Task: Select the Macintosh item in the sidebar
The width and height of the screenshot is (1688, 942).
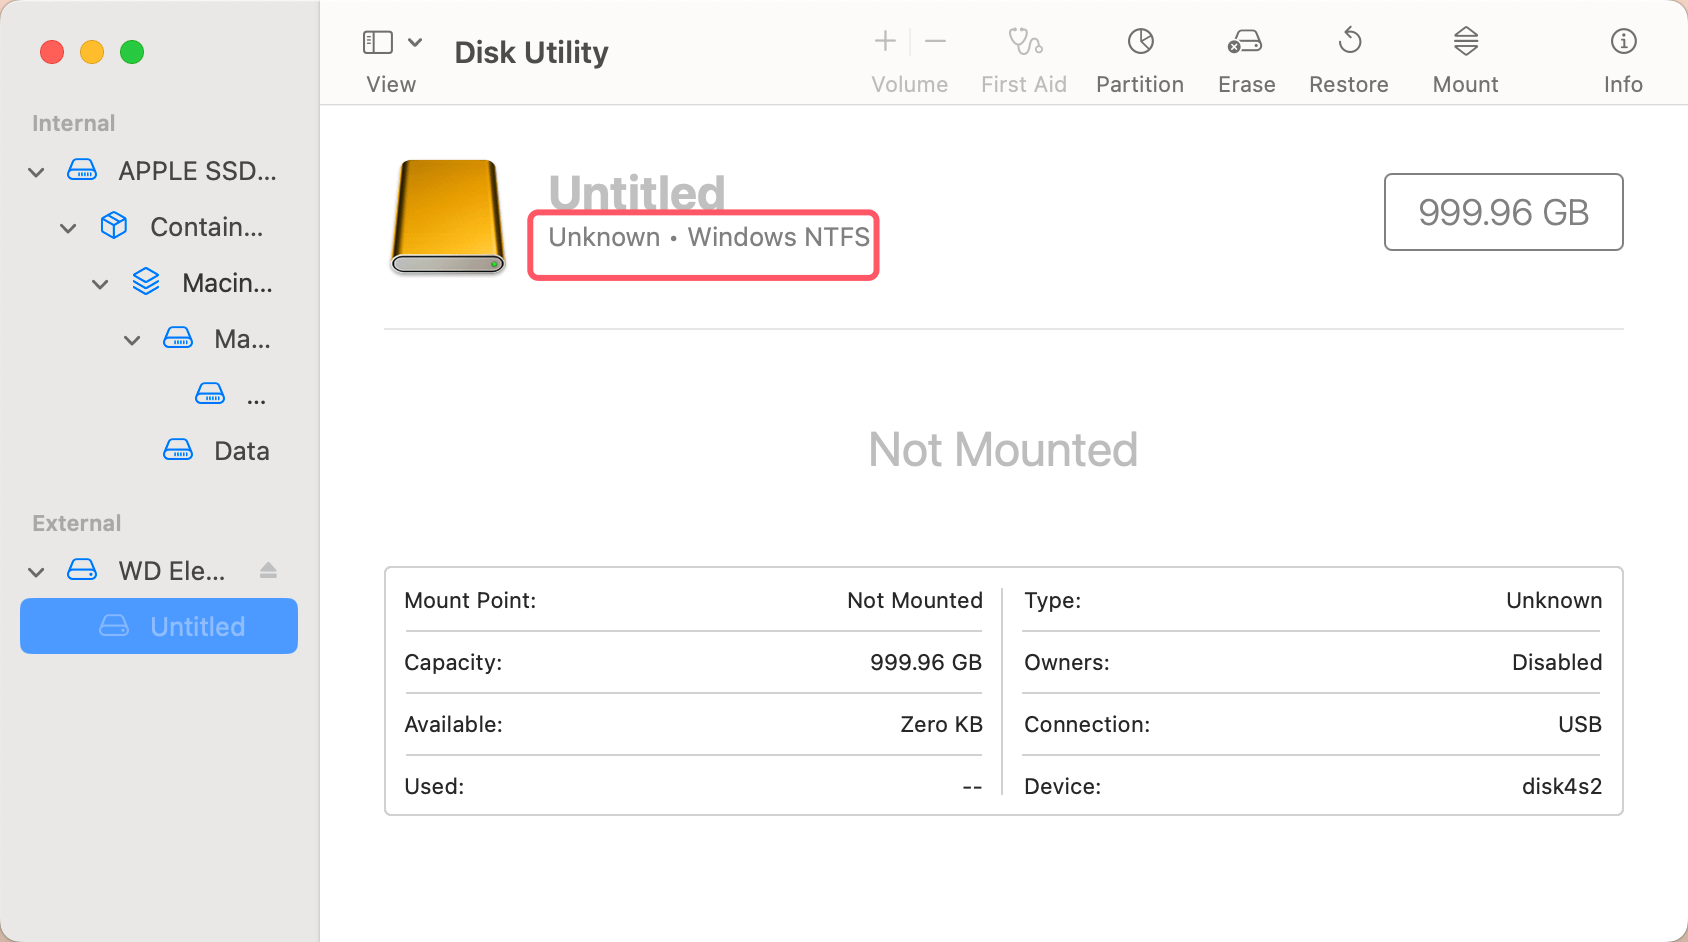Action: [x=226, y=283]
